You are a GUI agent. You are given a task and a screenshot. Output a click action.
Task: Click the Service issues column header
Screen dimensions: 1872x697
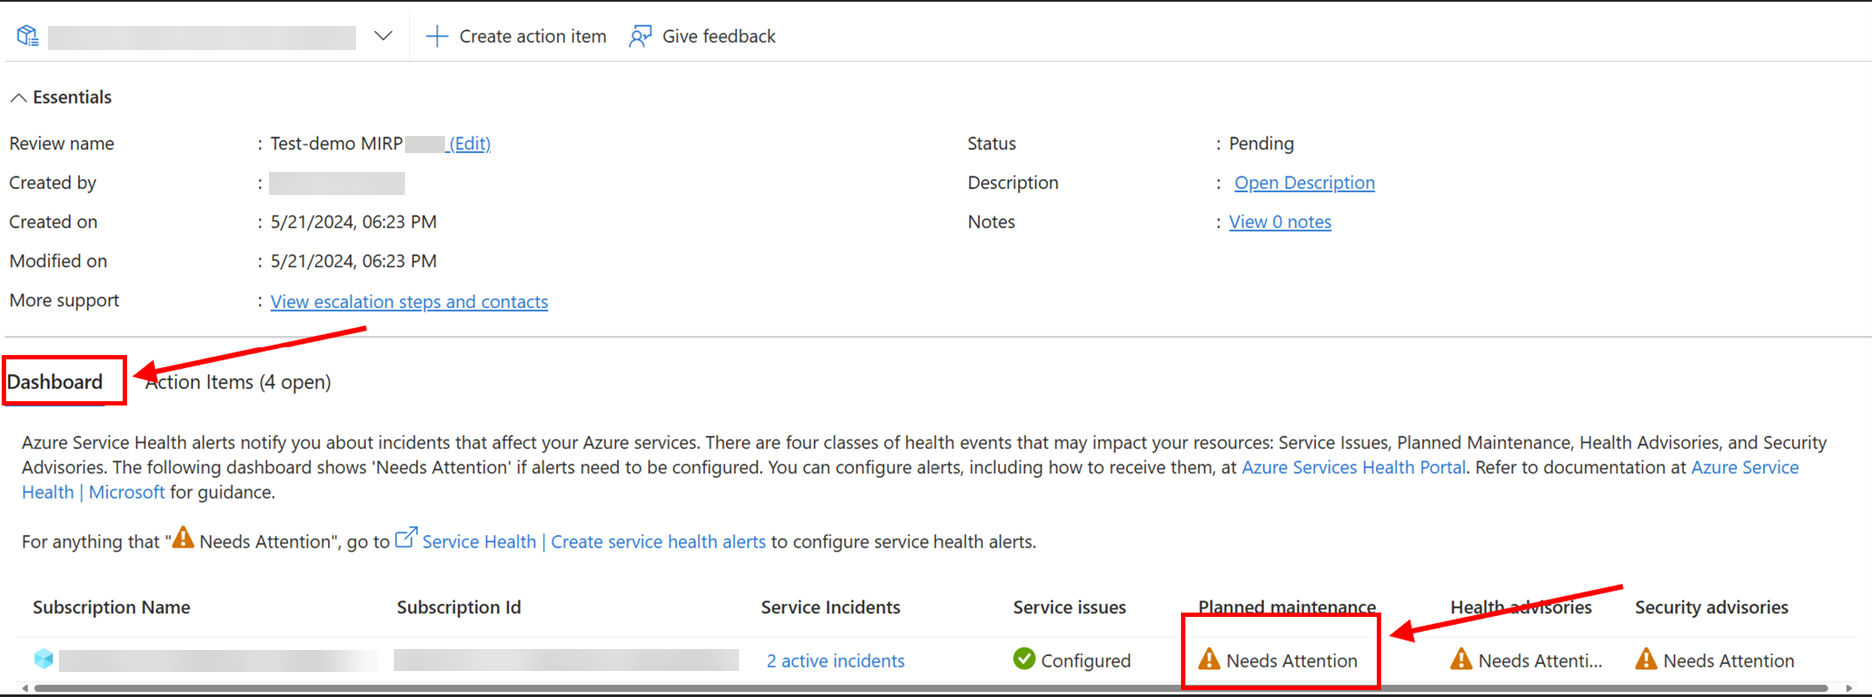1069,607
